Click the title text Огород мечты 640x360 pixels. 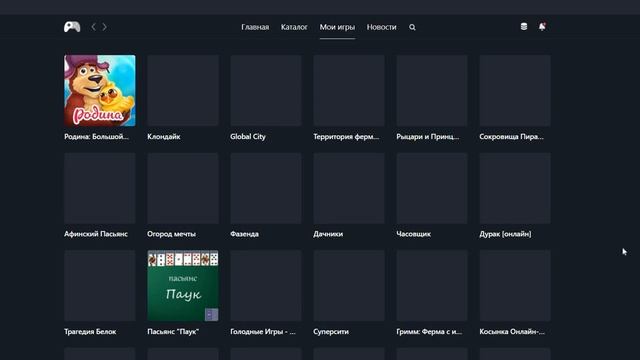tap(171, 234)
